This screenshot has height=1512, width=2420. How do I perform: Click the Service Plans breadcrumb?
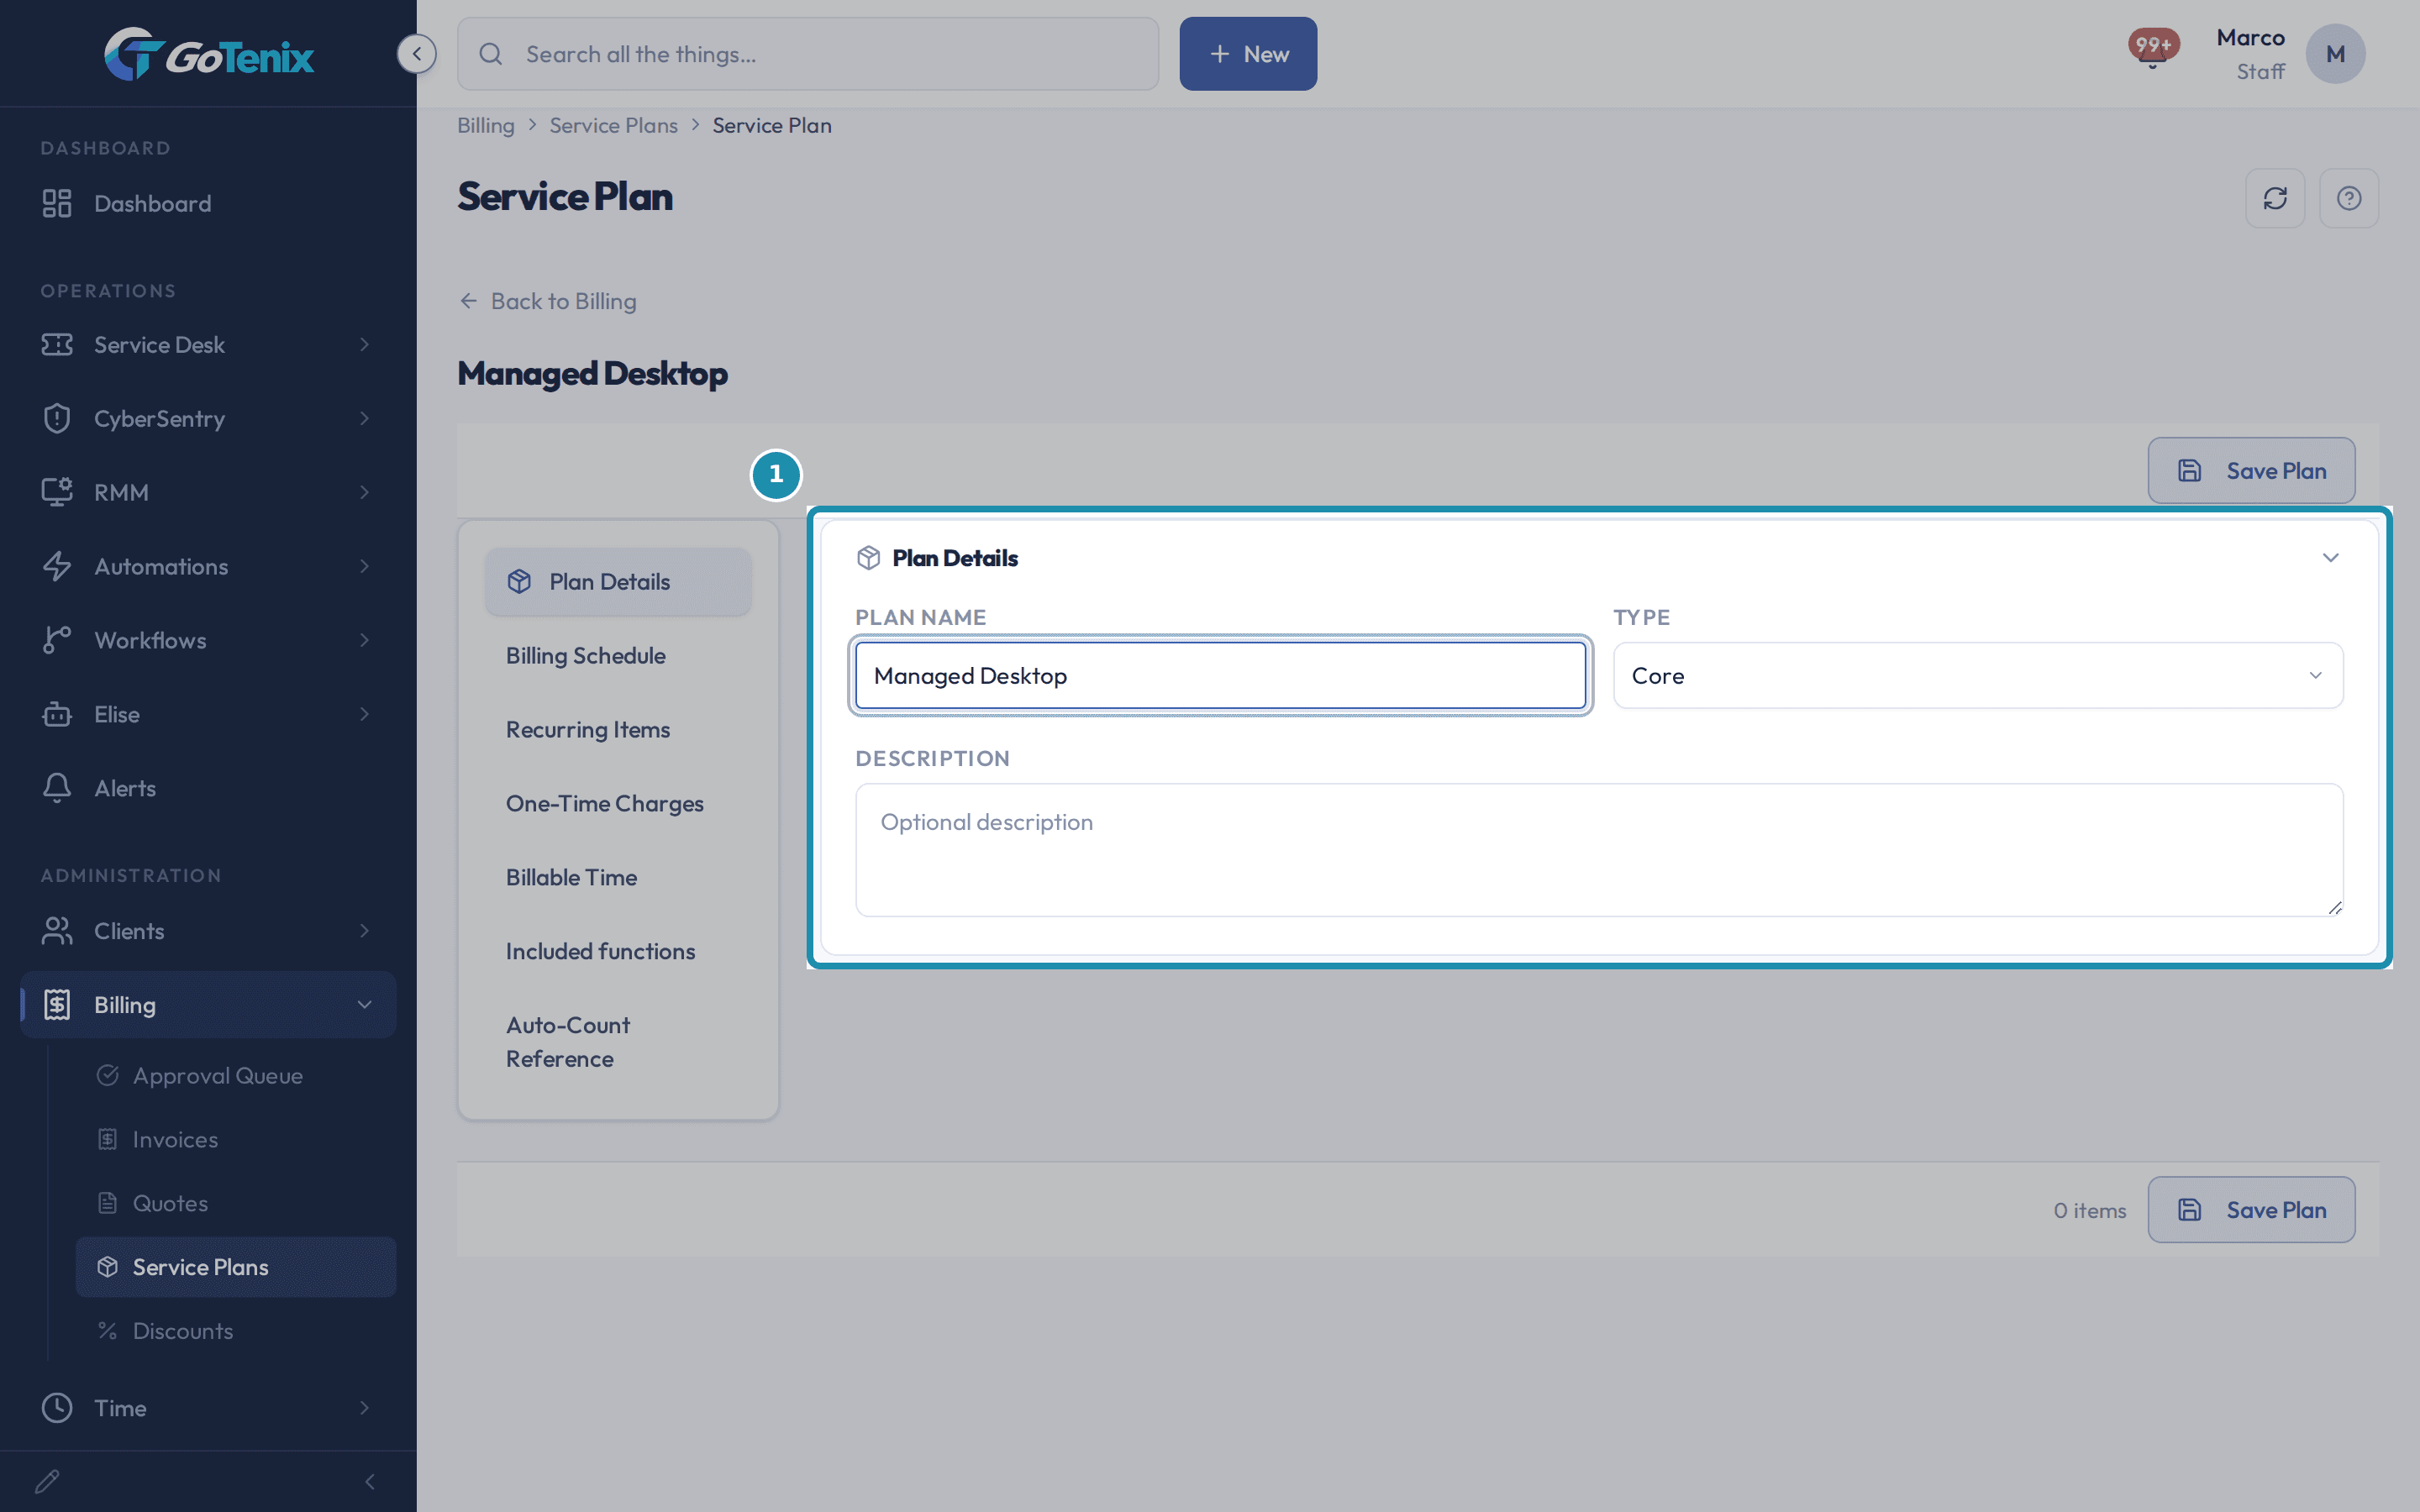613,125
